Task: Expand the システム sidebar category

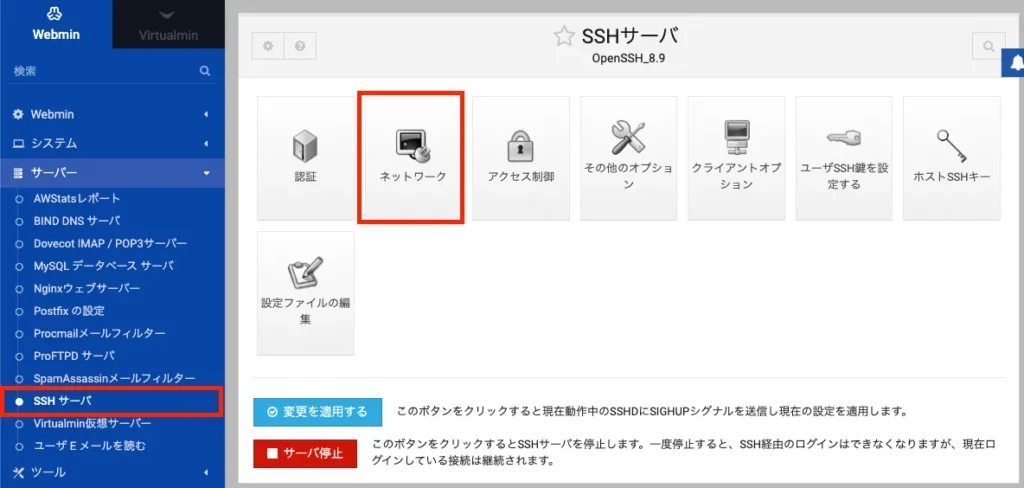Action: pos(110,143)
